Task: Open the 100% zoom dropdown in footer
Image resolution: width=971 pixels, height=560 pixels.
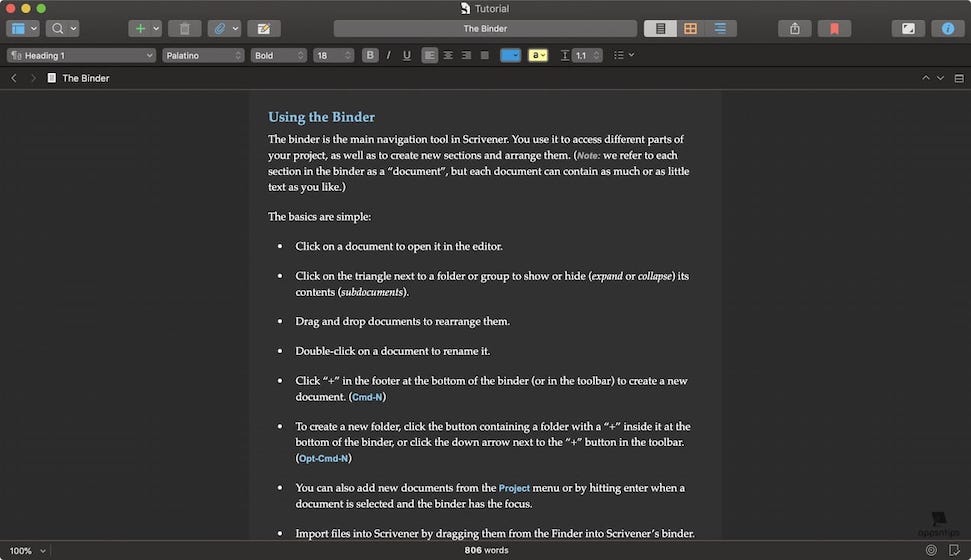Action: (28, 551)
